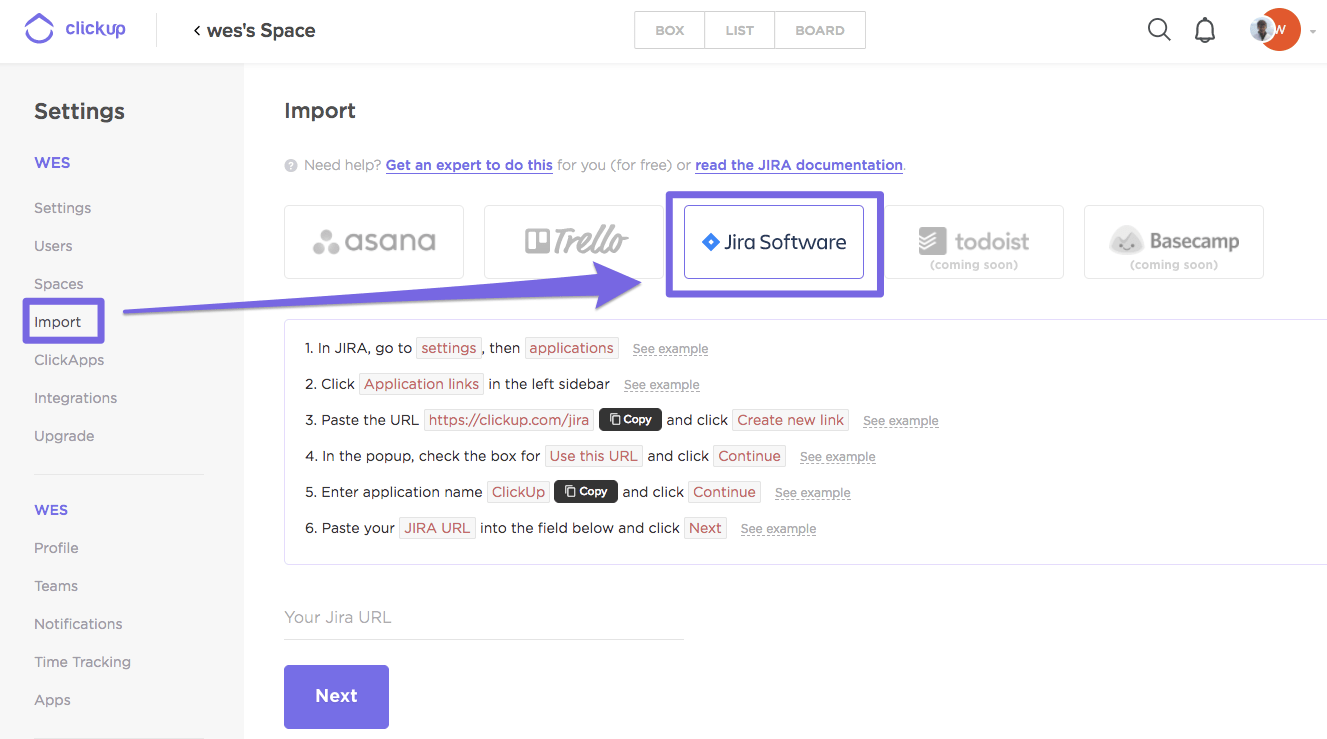Click the Your Jira URL input field

point(484,618)
